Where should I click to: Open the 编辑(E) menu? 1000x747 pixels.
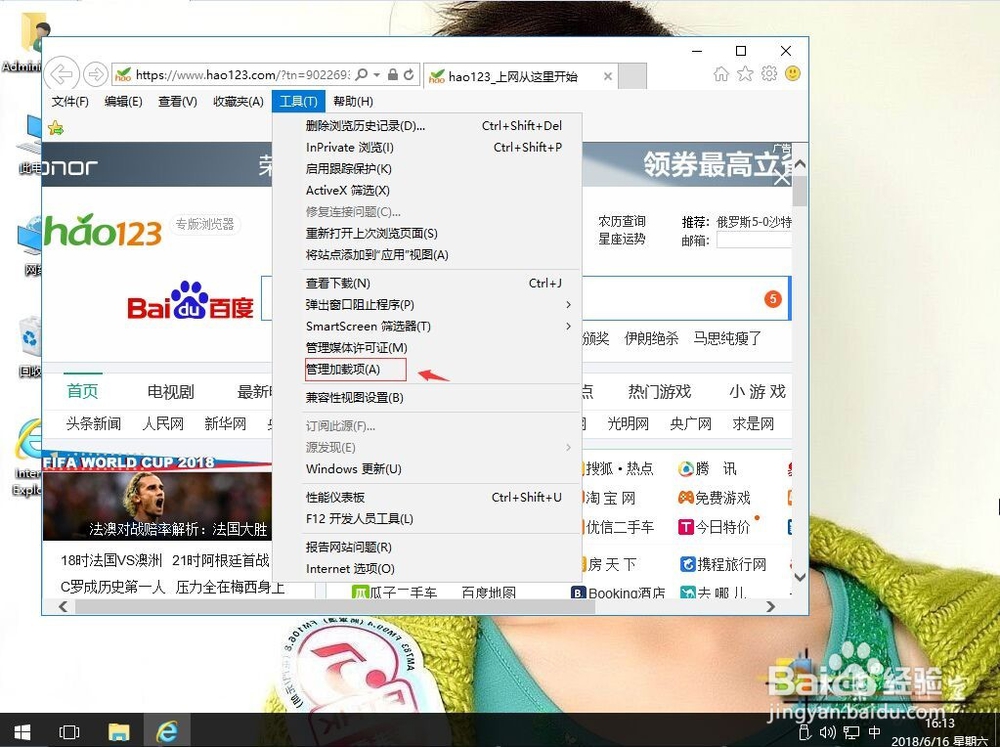click(123, 101)
